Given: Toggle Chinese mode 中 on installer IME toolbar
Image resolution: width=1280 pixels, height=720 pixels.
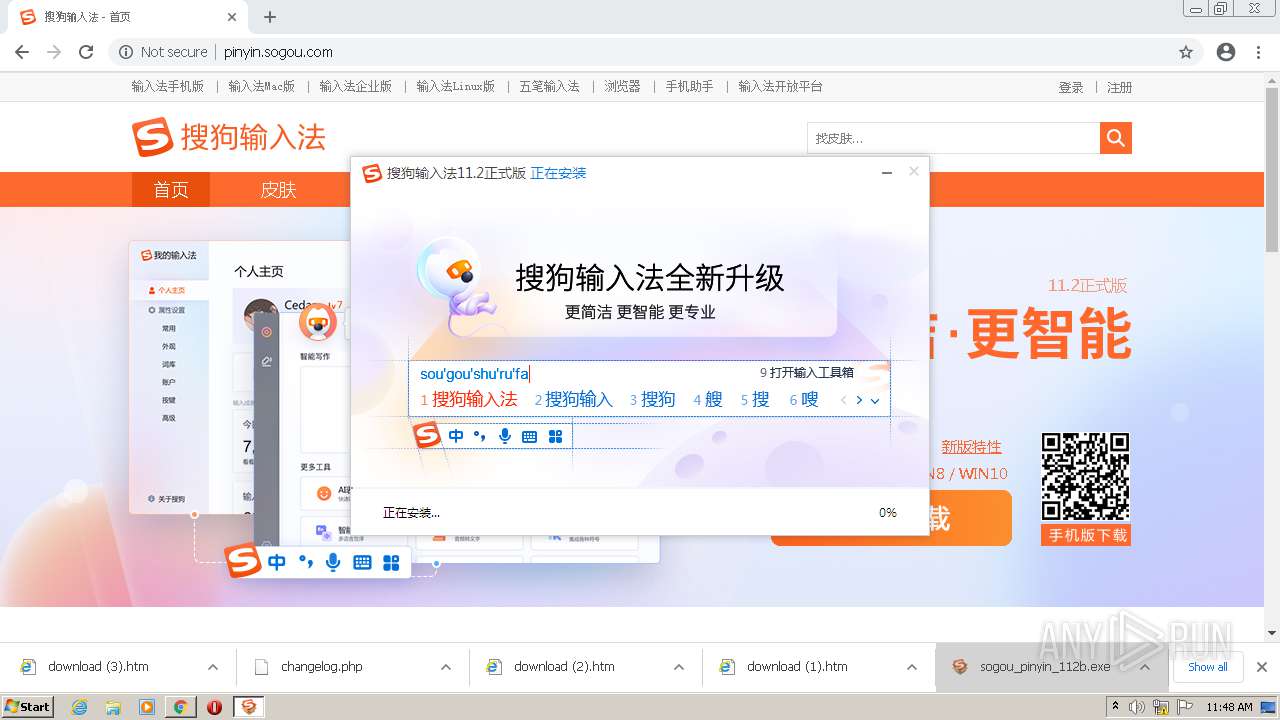Looking at the screenshot, I should [x=456, y=436].
